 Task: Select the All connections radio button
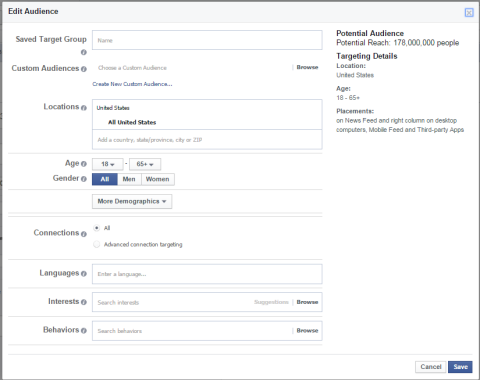pyautogui.click(x=97, y=228)
